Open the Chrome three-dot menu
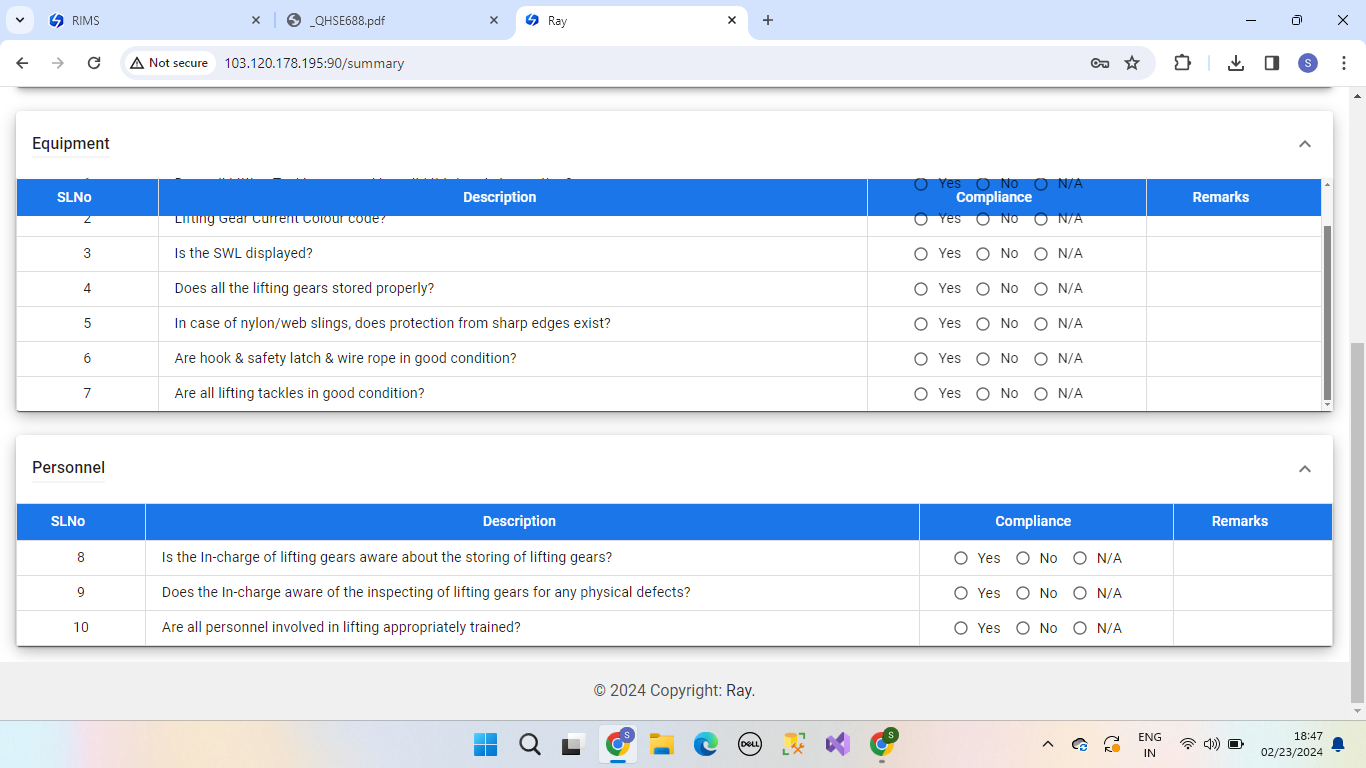This screenshot has width=1366, height=768. tap(1344, 63)
